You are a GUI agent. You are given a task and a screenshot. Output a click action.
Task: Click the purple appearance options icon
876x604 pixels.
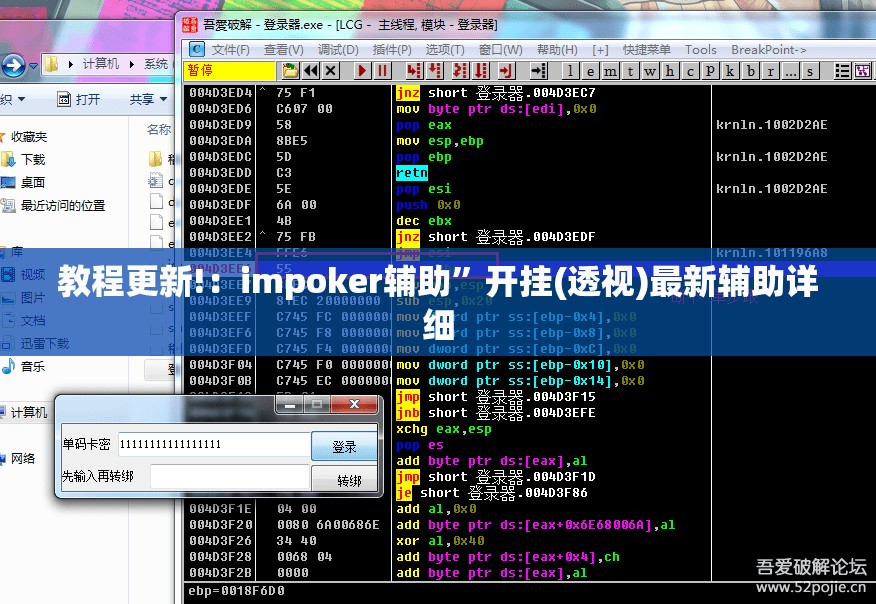click(863, 70)
